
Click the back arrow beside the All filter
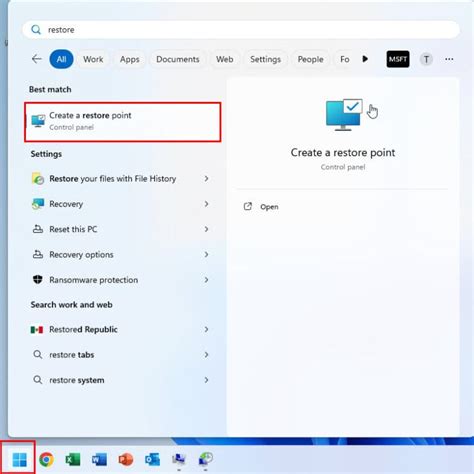(36, 59)
